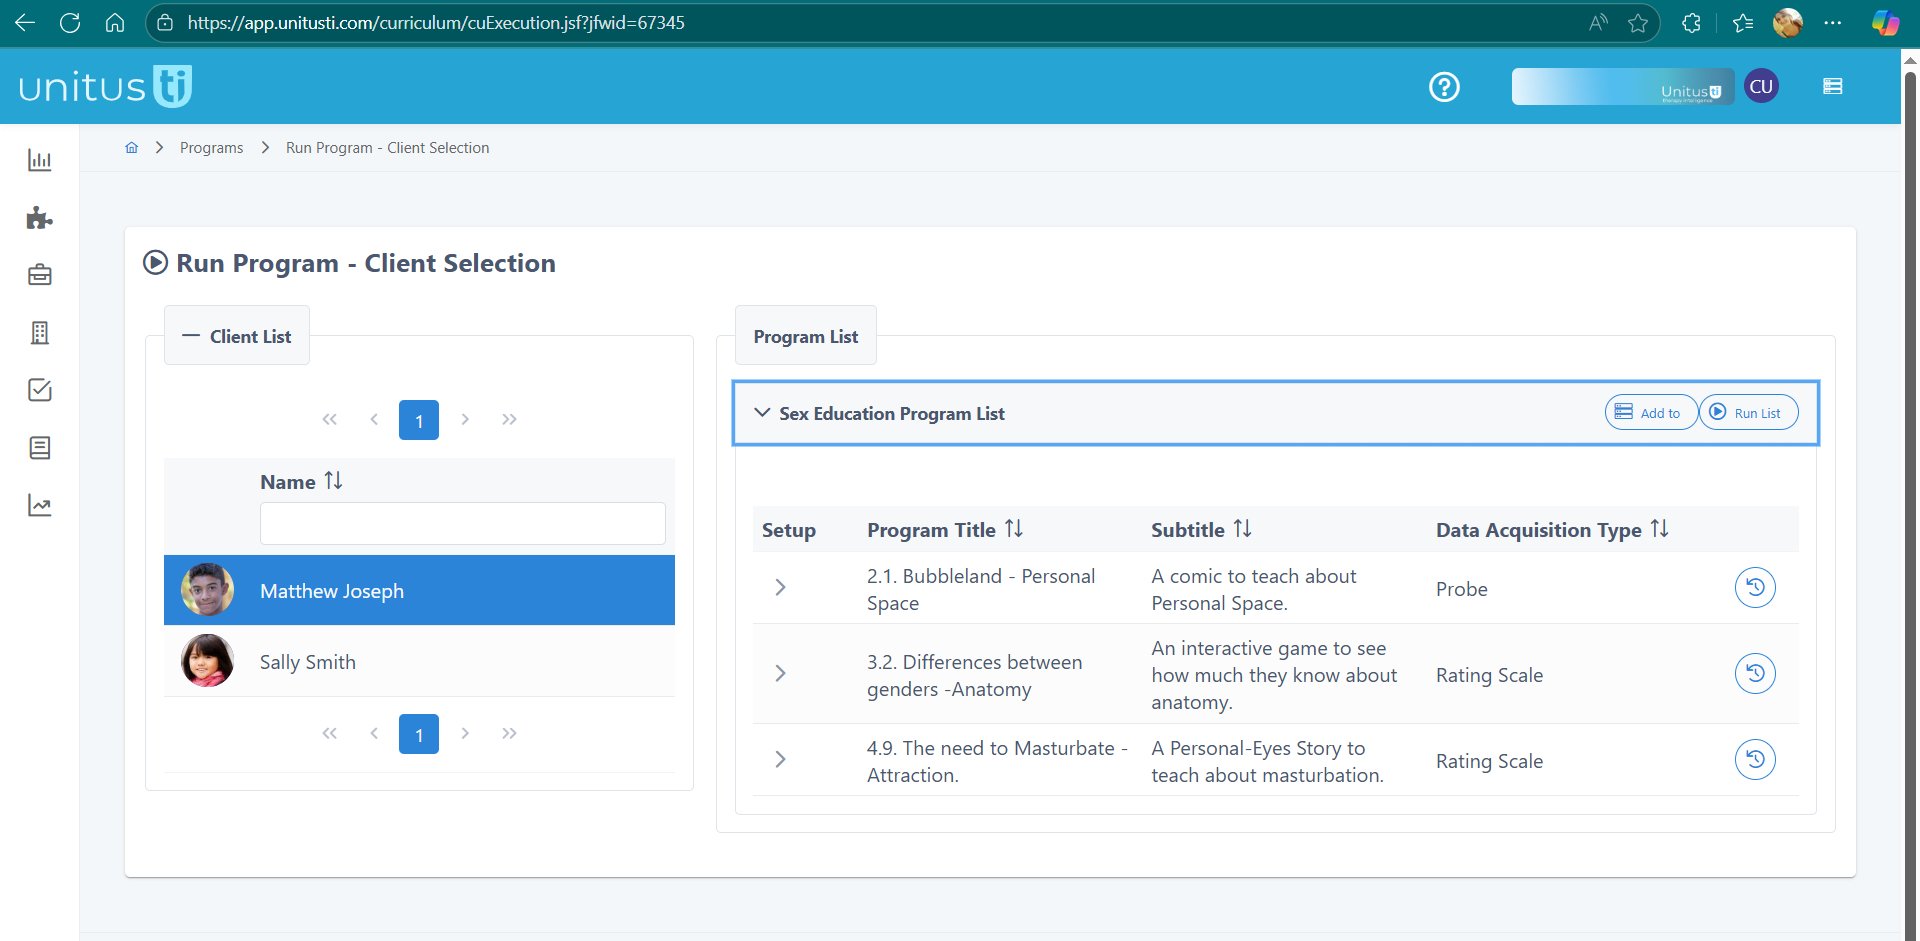Sort by Data Acquisition Type column
Viewport: 1920px width, 941px height.
(x=1660, y=529)
